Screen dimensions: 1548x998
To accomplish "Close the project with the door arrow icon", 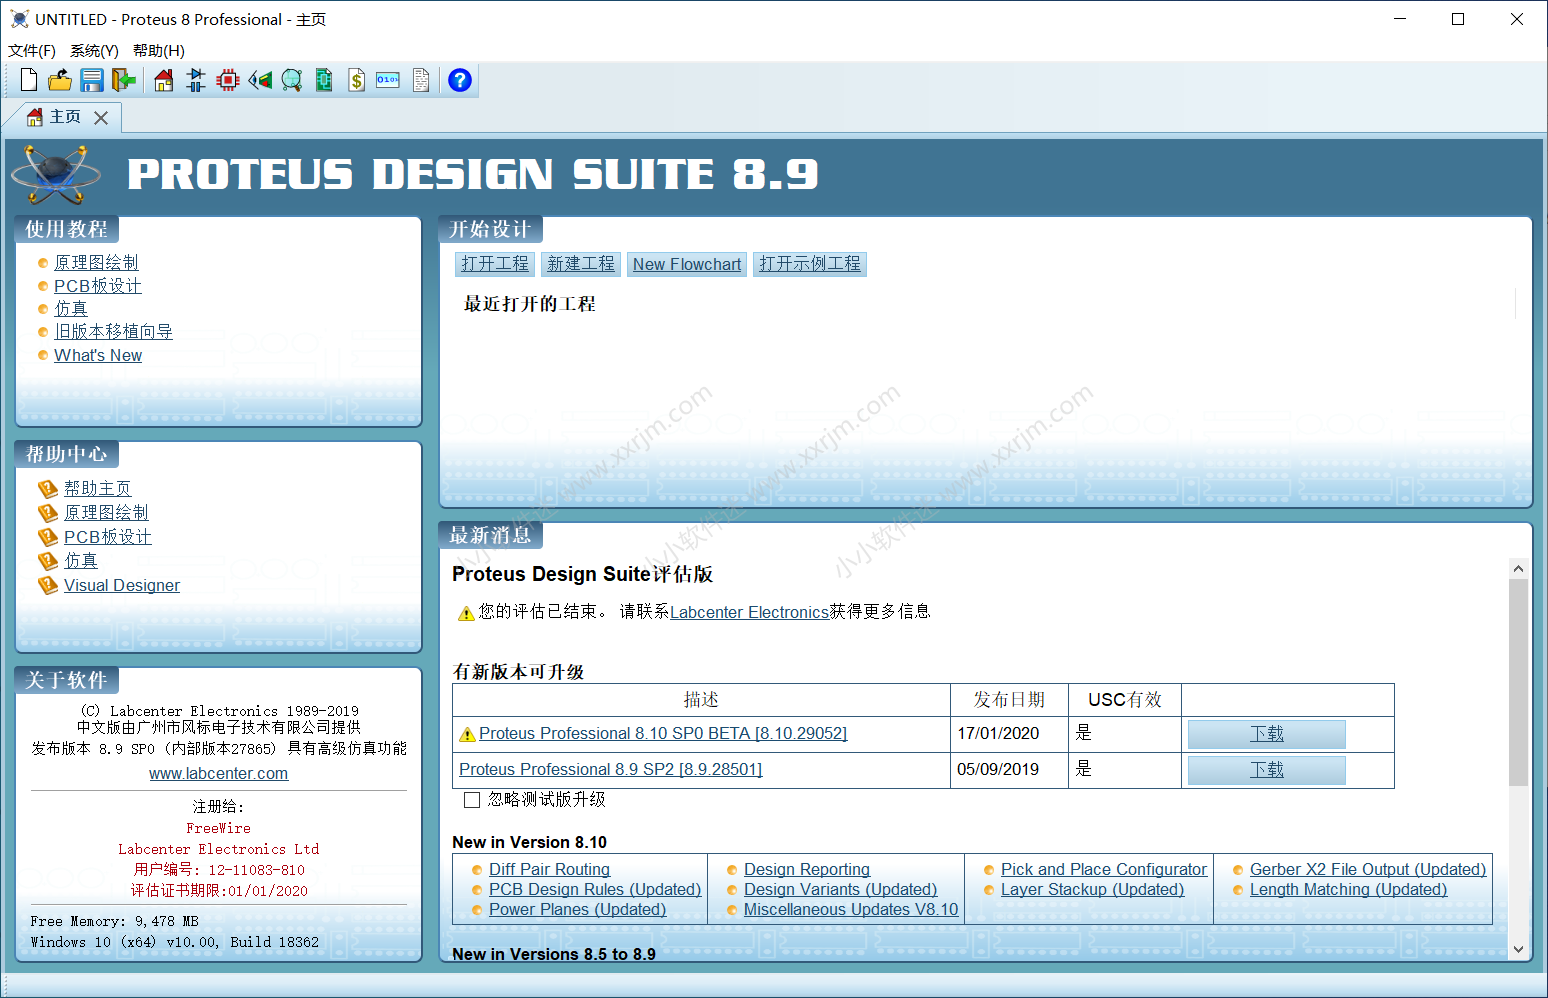I will 124,80.
